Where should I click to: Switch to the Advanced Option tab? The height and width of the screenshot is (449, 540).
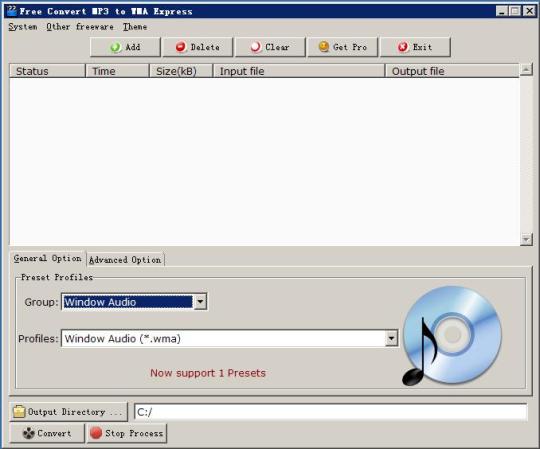(125, 260)
